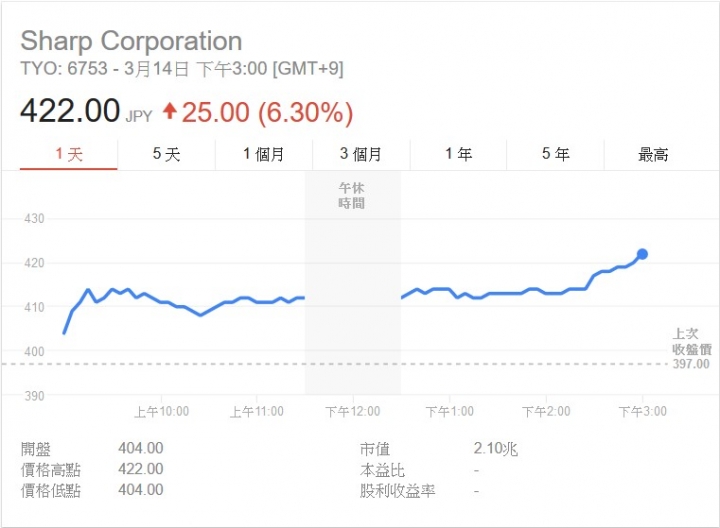Image resolution: width=720 pixels, height=528 pixels.
Task: Click the 上次收盤價 397.00 label
Action: 692,349
